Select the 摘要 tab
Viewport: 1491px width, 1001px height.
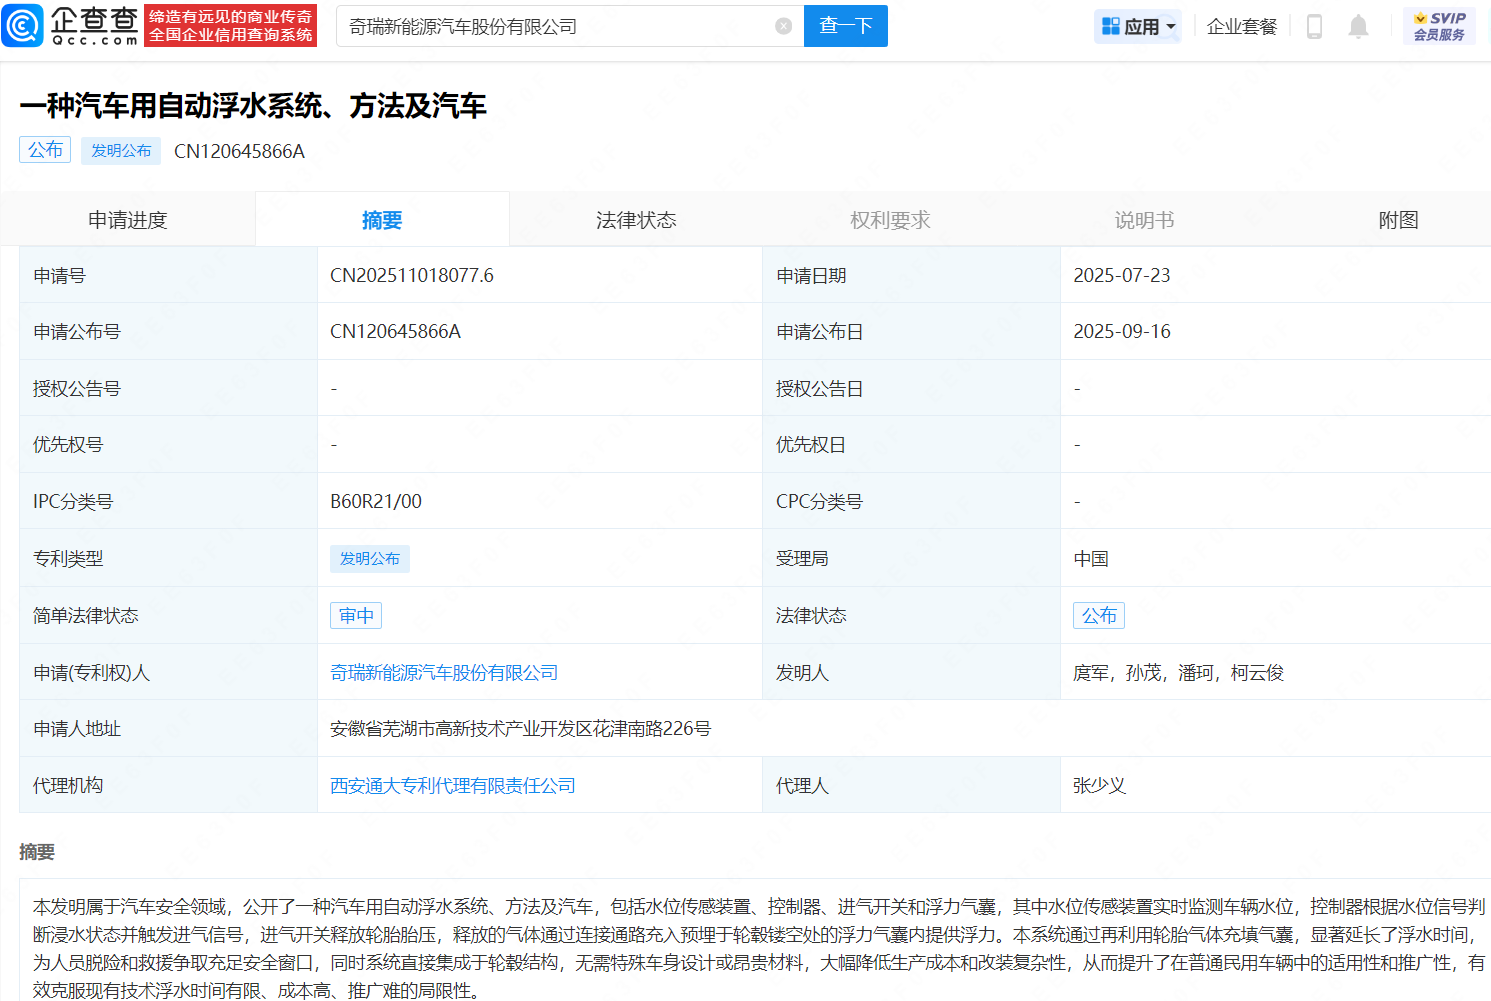pyautogui.click(x=382, y=220)
